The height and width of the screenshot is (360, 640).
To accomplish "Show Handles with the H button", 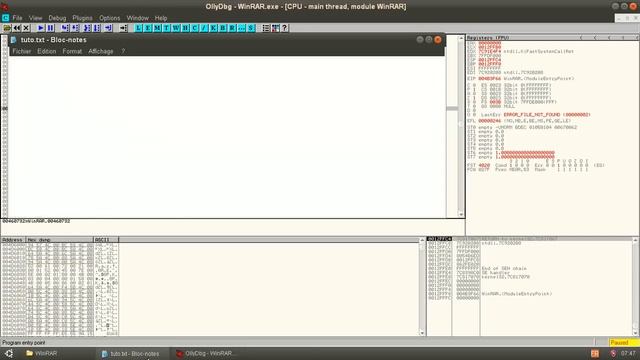I will (185, 28).
